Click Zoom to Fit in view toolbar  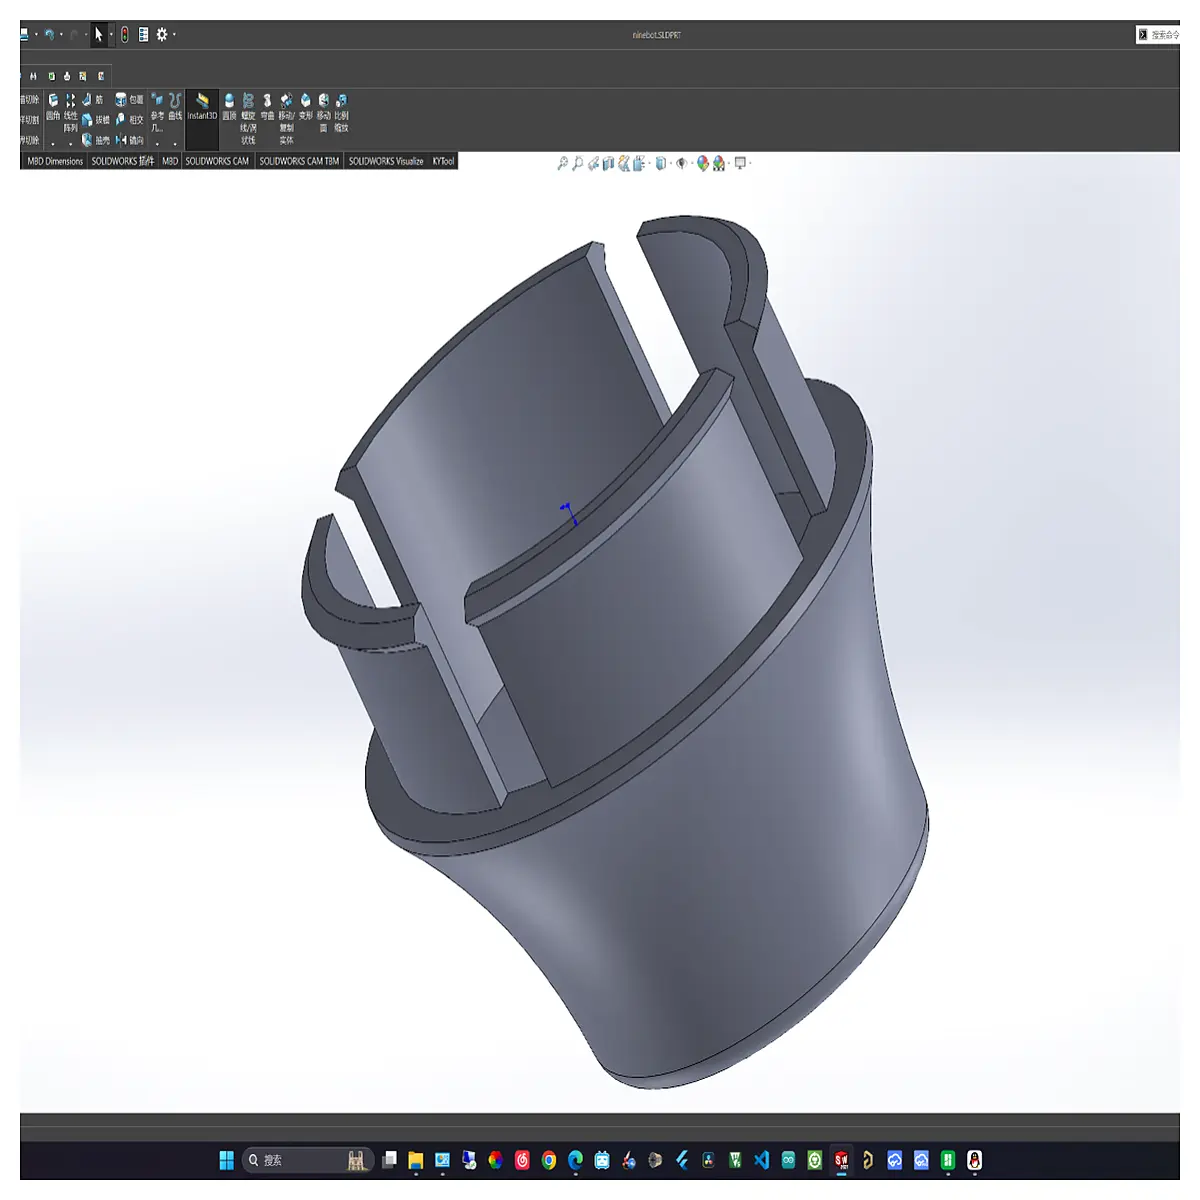(x=562, y=163)
